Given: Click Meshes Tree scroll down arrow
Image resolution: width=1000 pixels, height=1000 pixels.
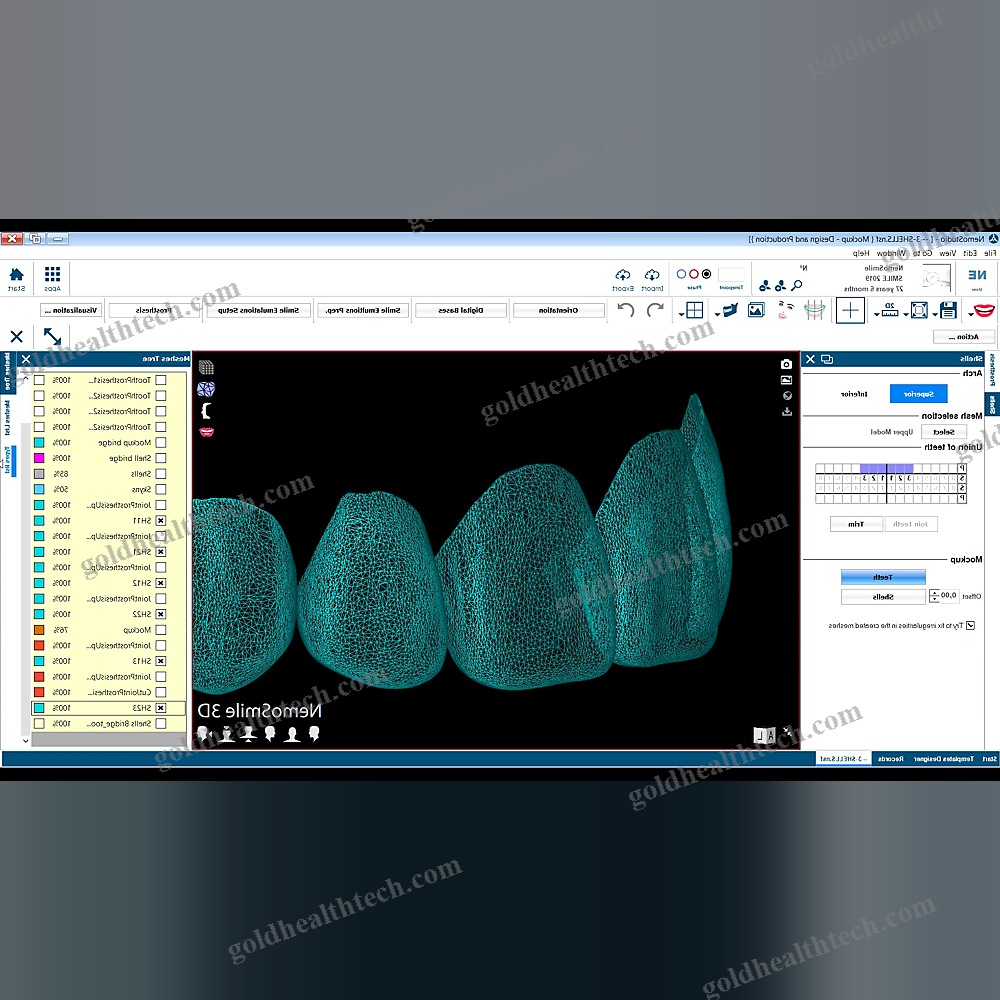Looking at the screenshot, I should click(x=26, y=740).
